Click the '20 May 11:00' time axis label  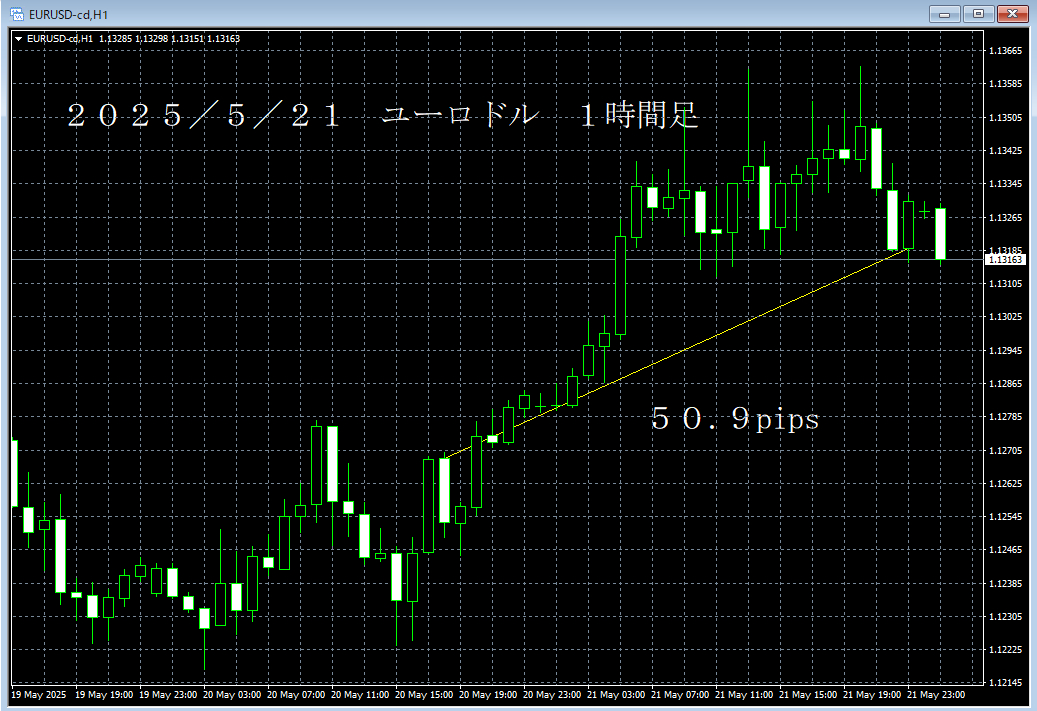click(x=360, y=694)
